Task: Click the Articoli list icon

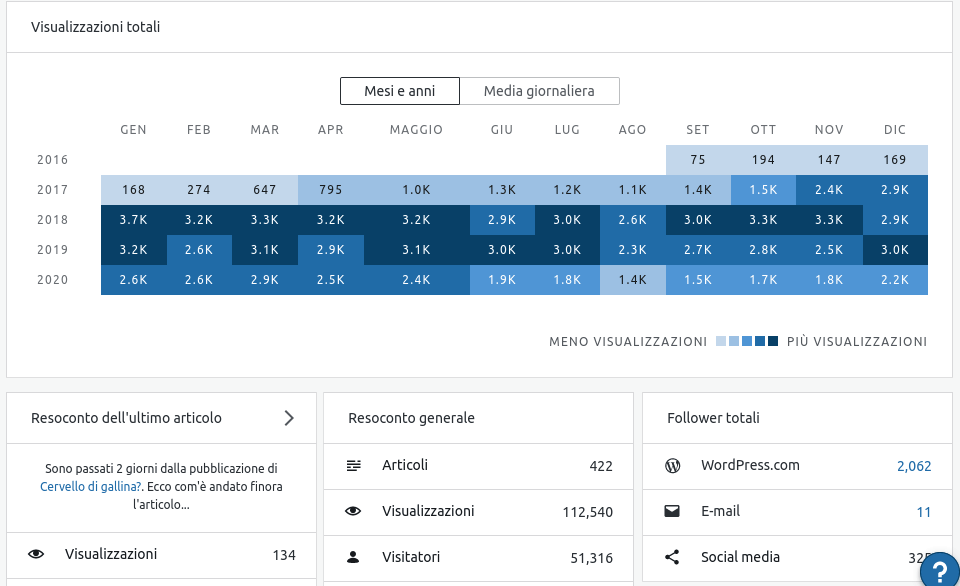Action: 353,466
